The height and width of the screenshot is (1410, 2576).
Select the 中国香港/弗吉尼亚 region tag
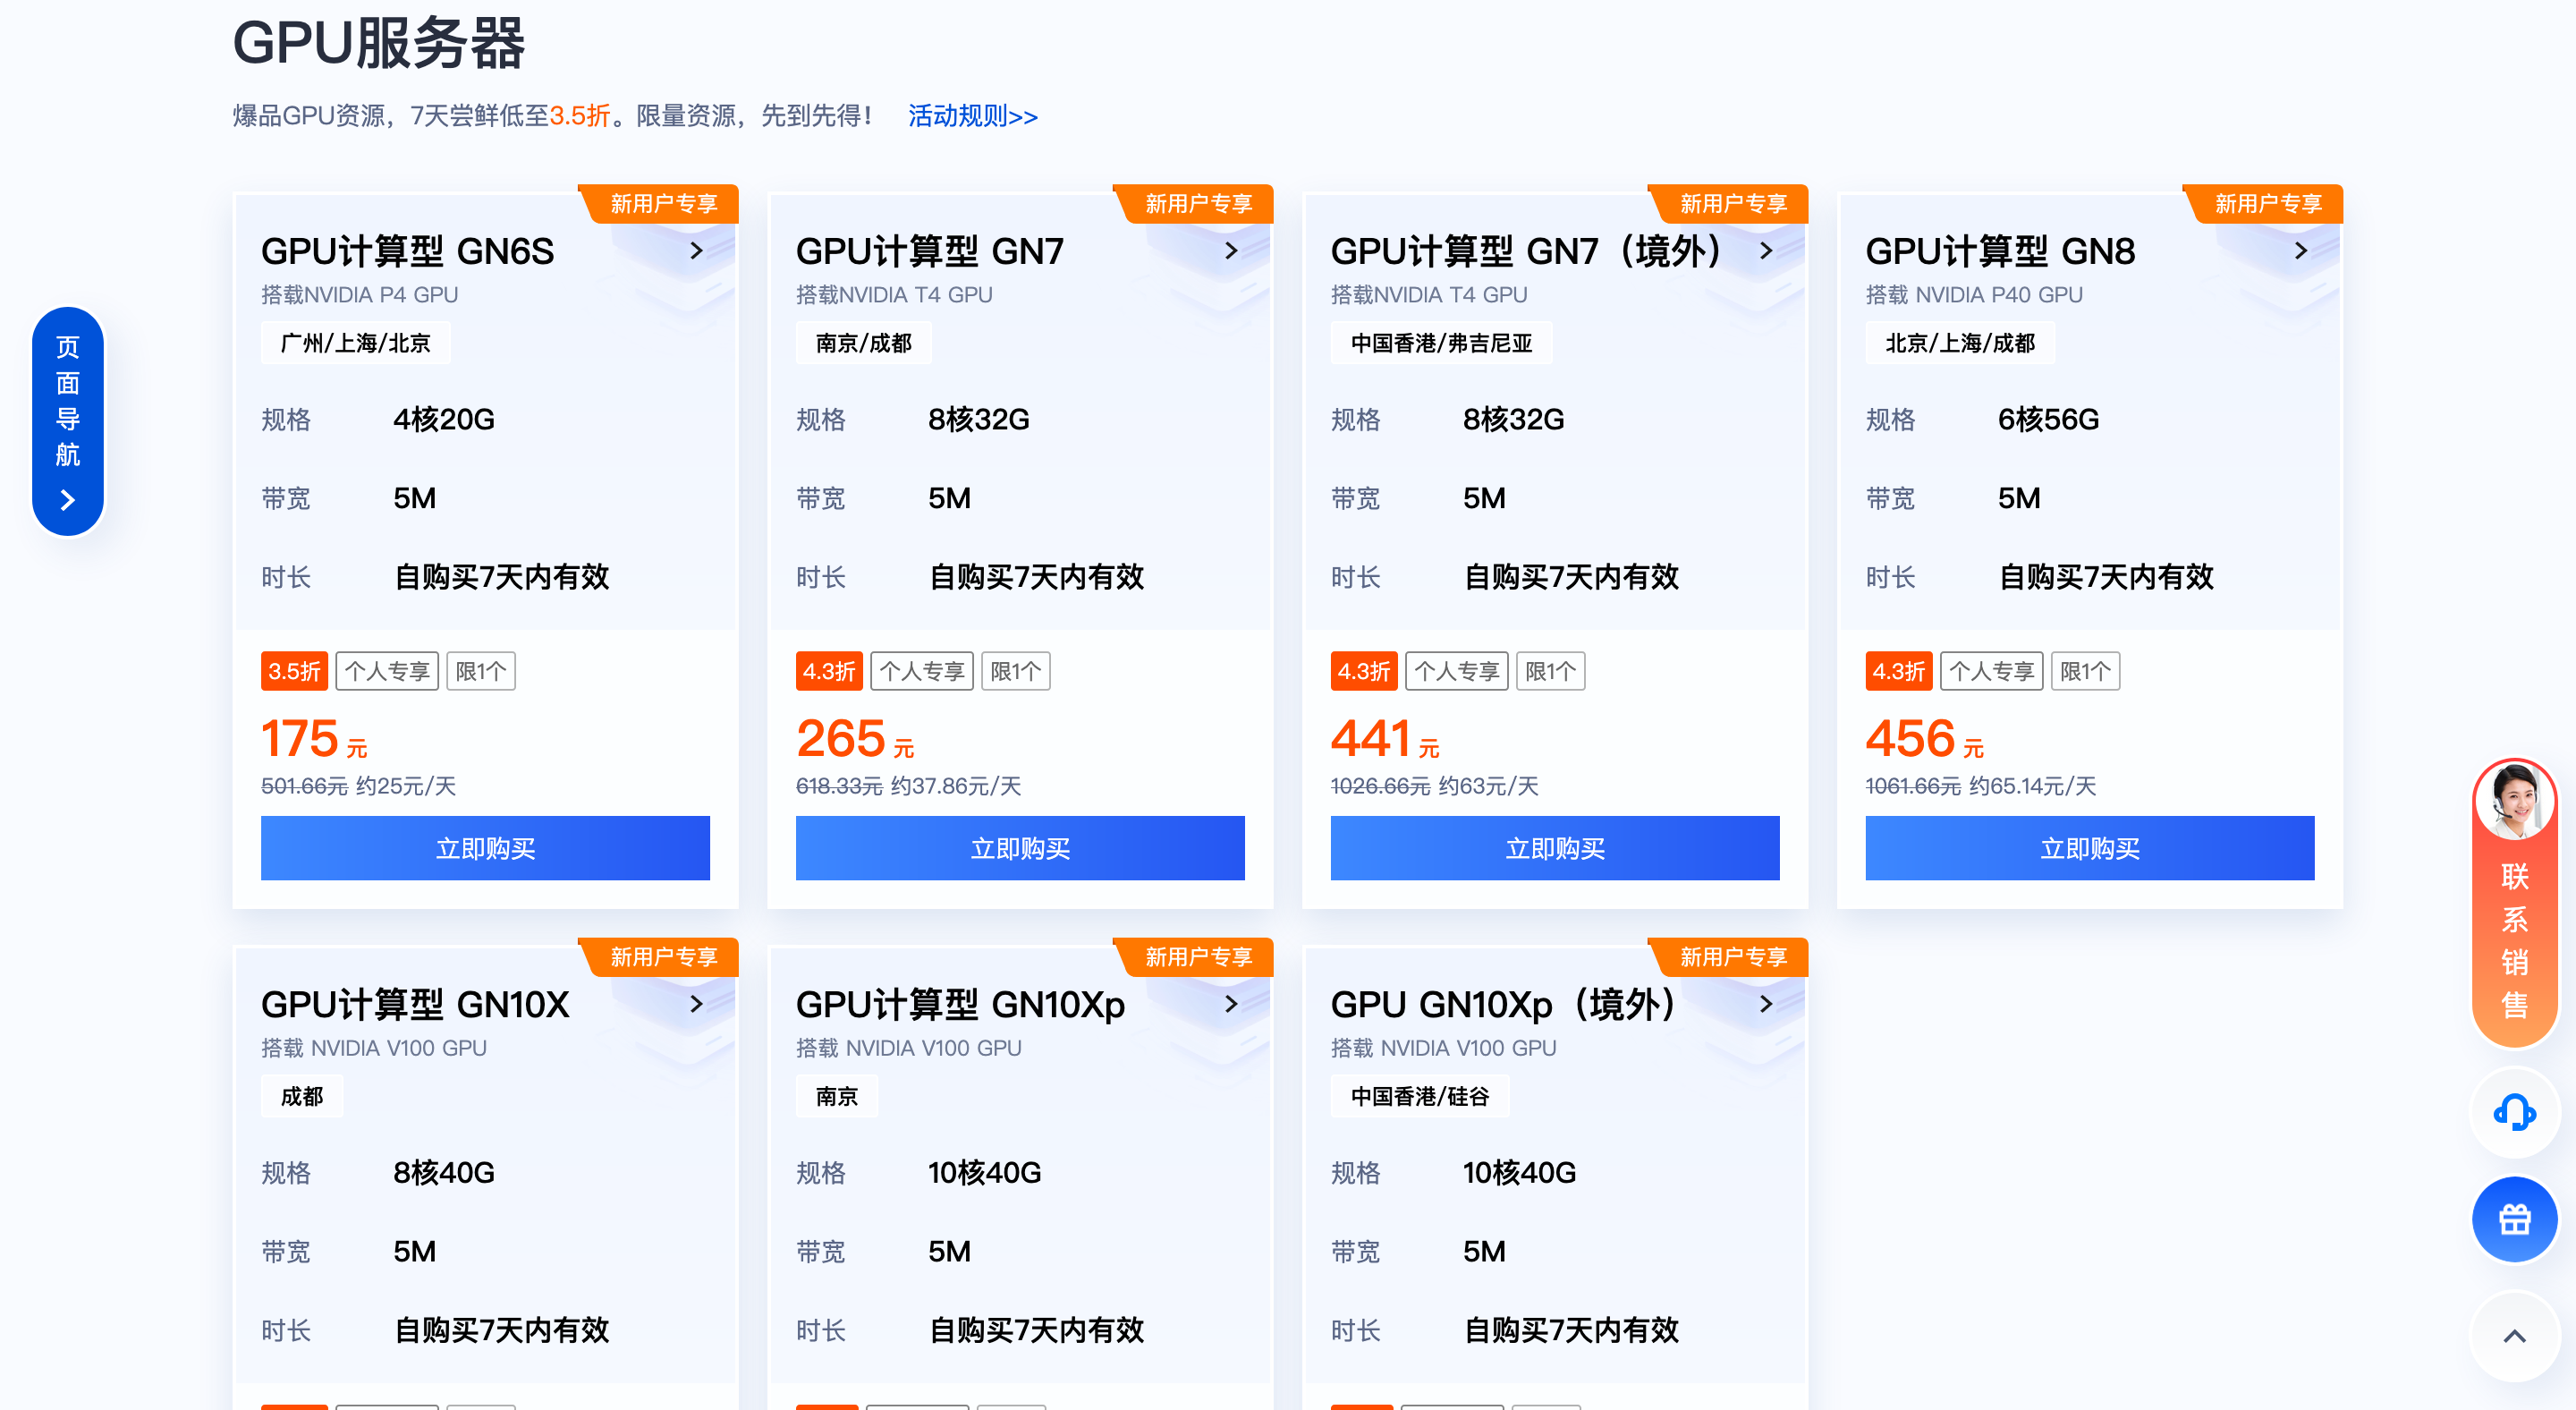point(1440,343)
